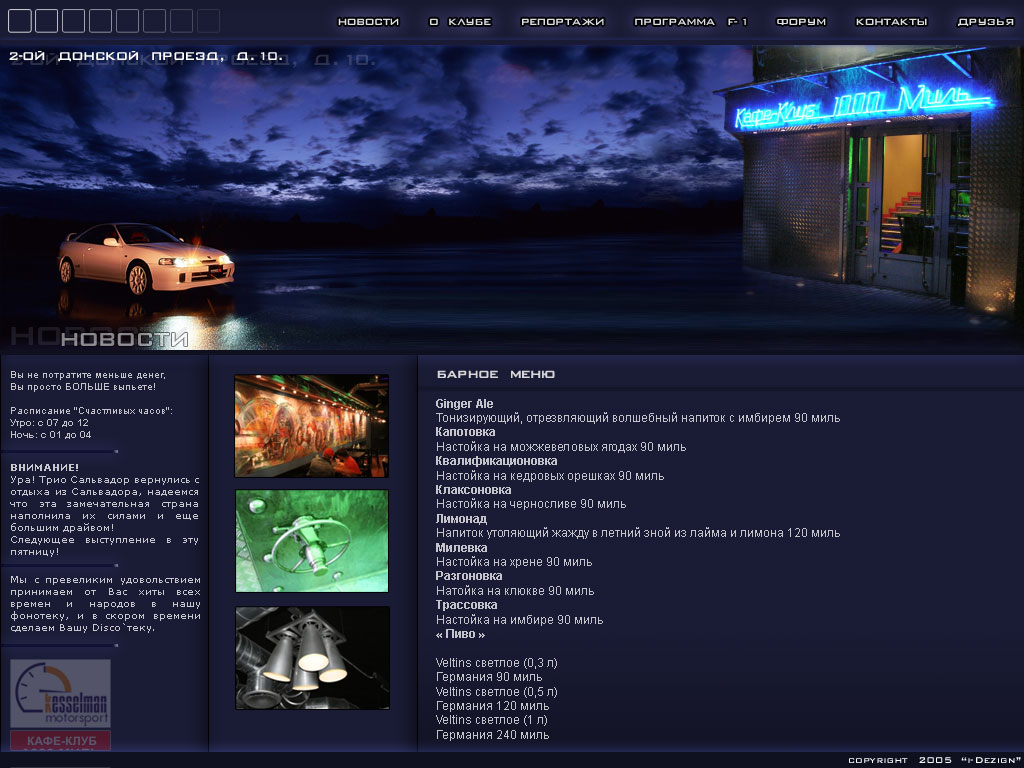Open the НОВОСТИ menu item

pyautogui.click(x=368, y=22)
